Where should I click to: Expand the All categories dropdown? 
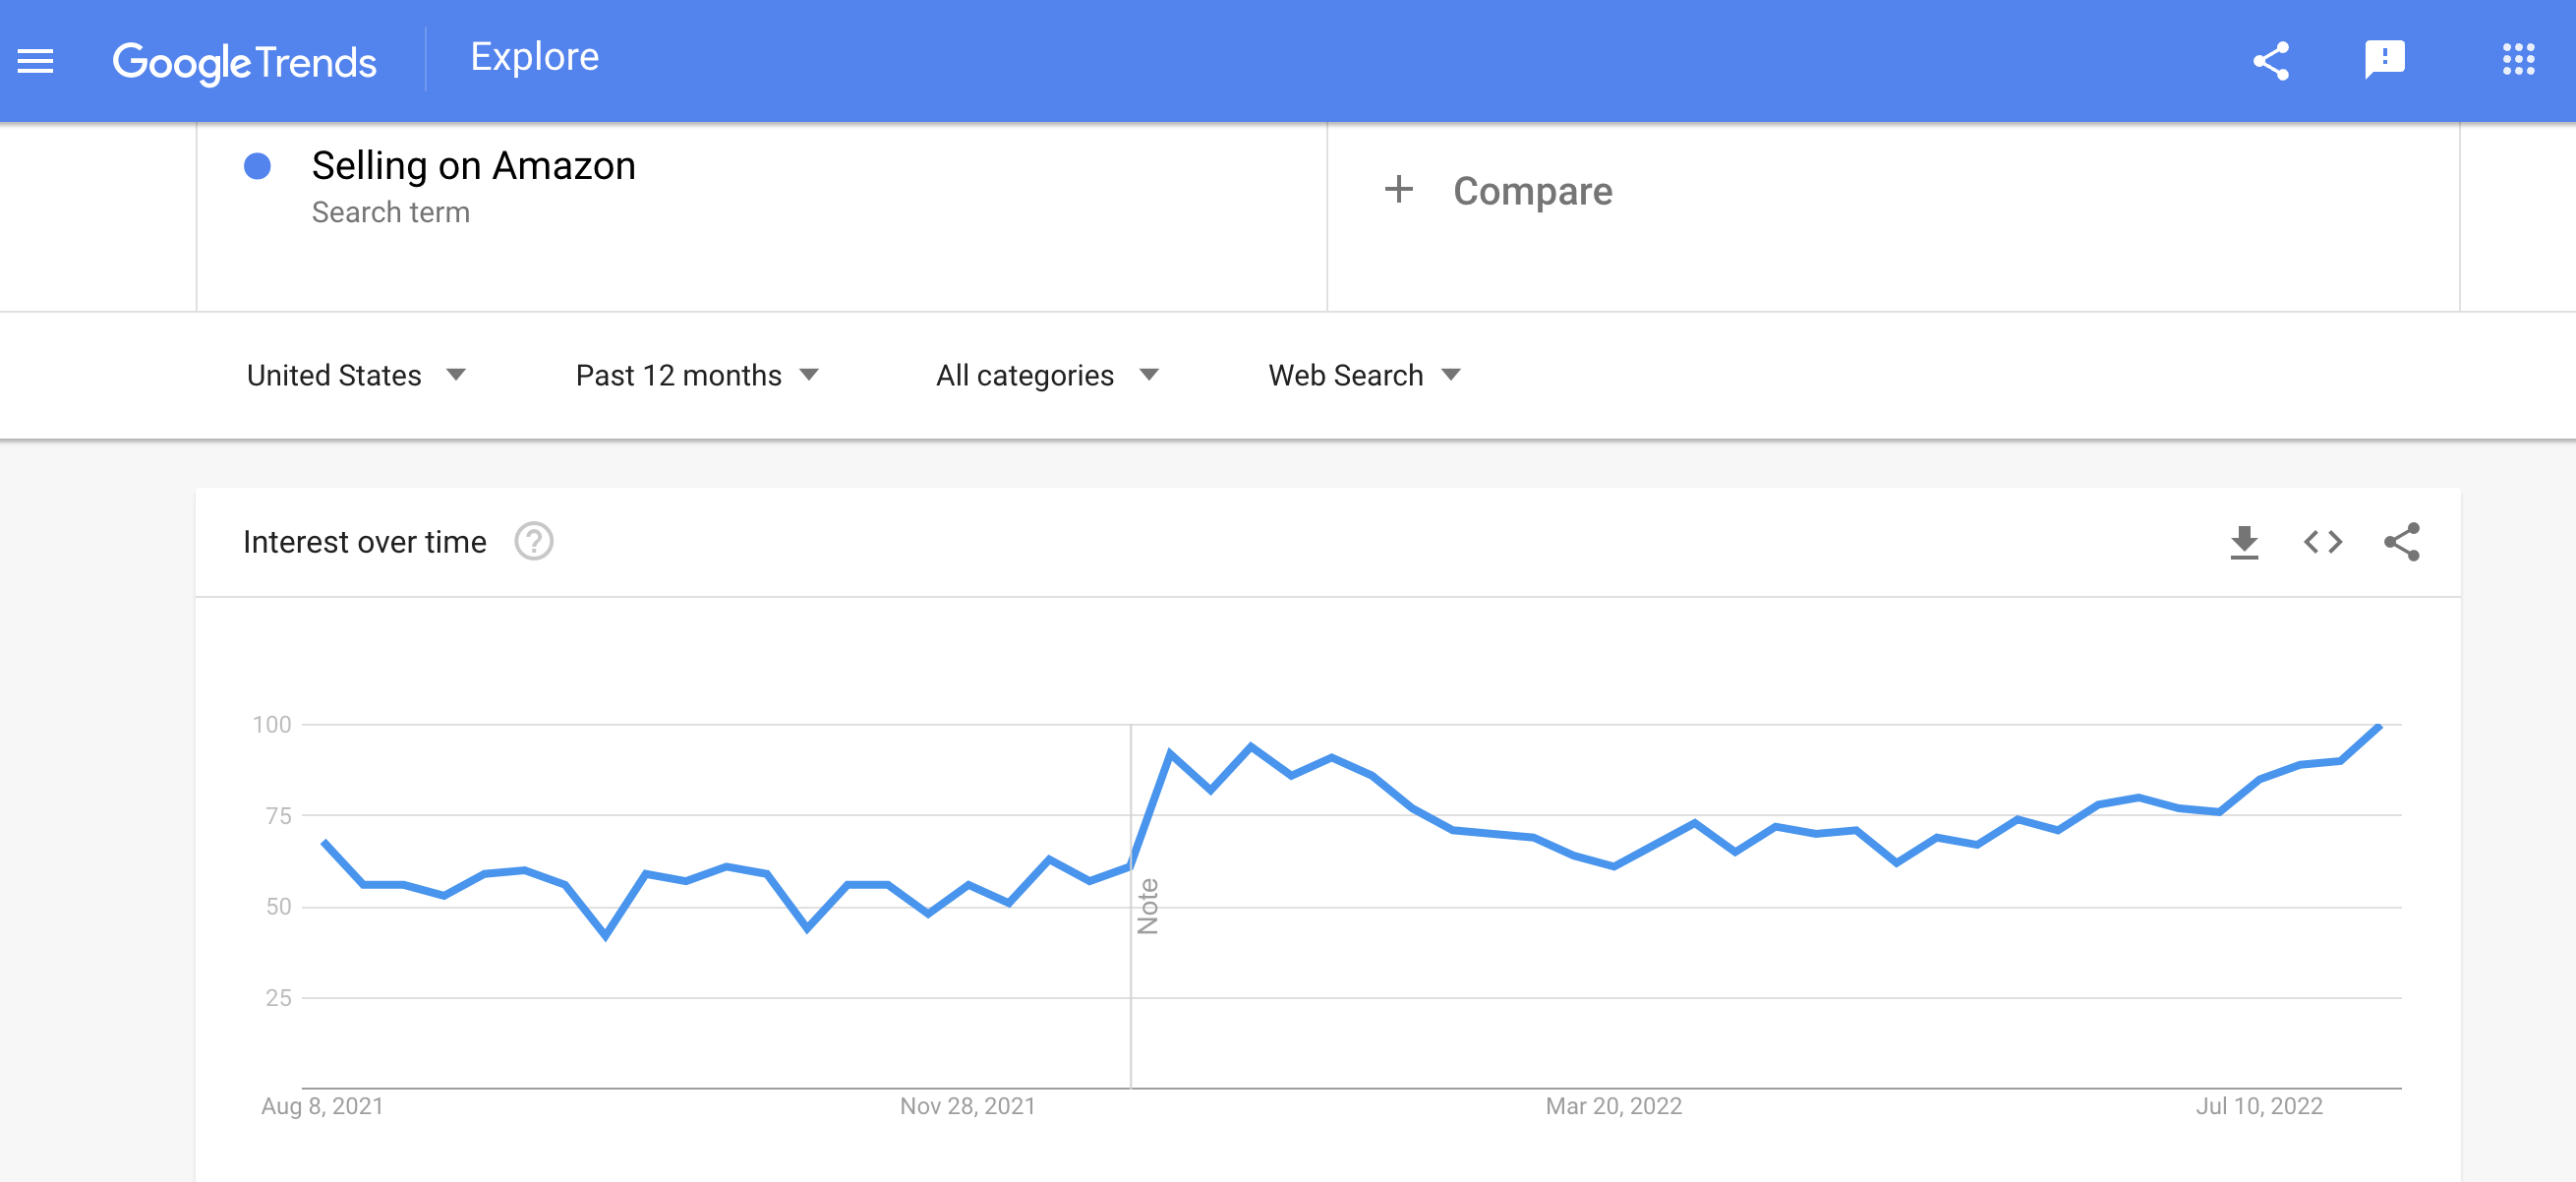coord(1047,375)
